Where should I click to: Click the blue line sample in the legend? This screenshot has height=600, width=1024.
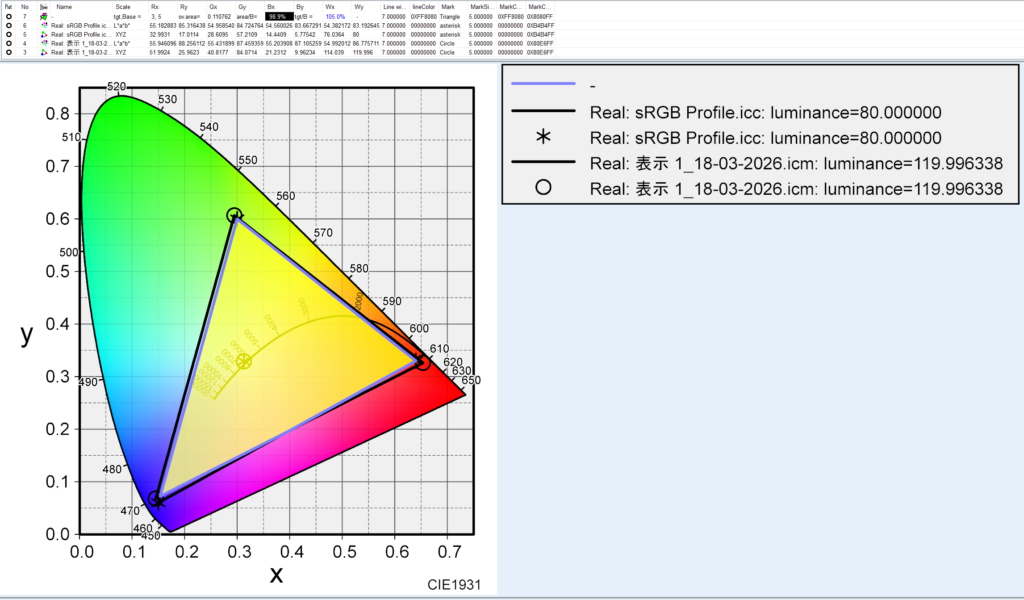[x=543, y=84]
